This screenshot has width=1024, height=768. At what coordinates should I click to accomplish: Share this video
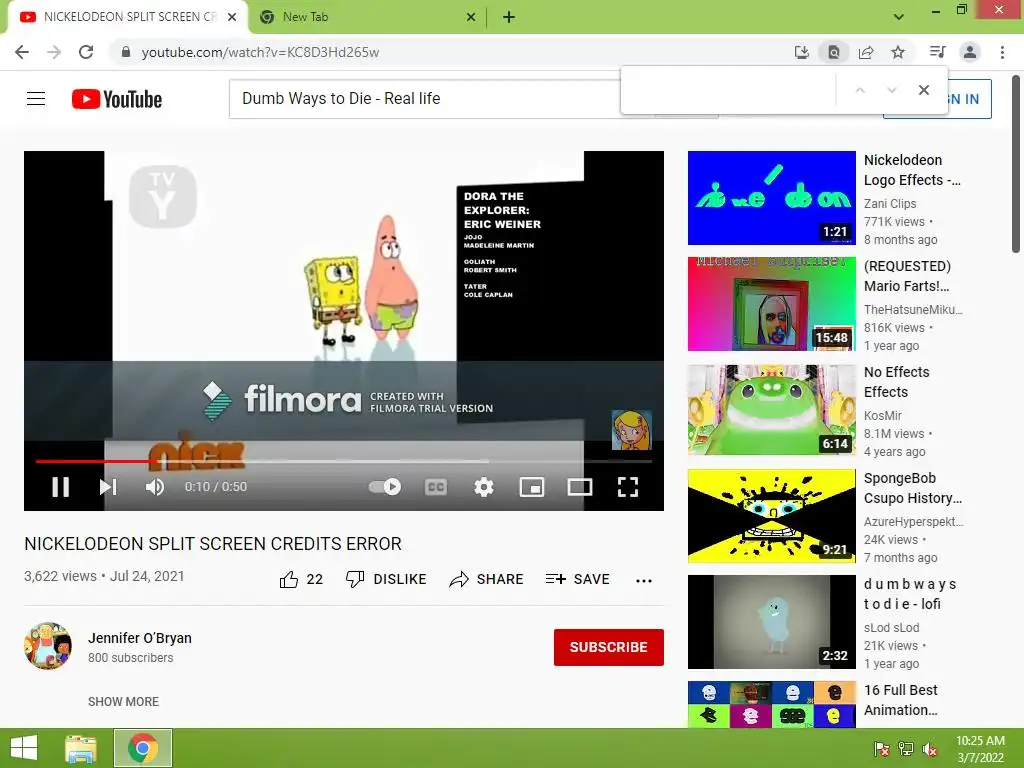pyautogui.click(x=487, y=579)
